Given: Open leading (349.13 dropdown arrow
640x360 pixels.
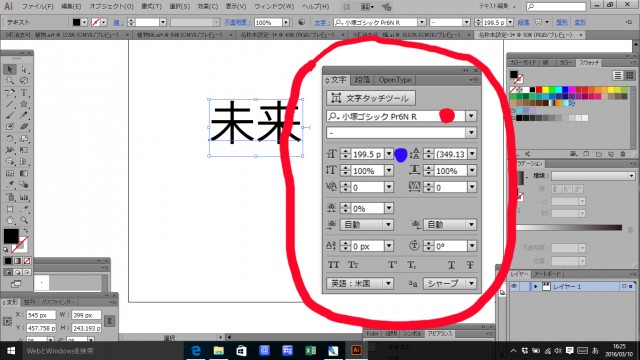Looking at the screenshot, I should (472, 154).
